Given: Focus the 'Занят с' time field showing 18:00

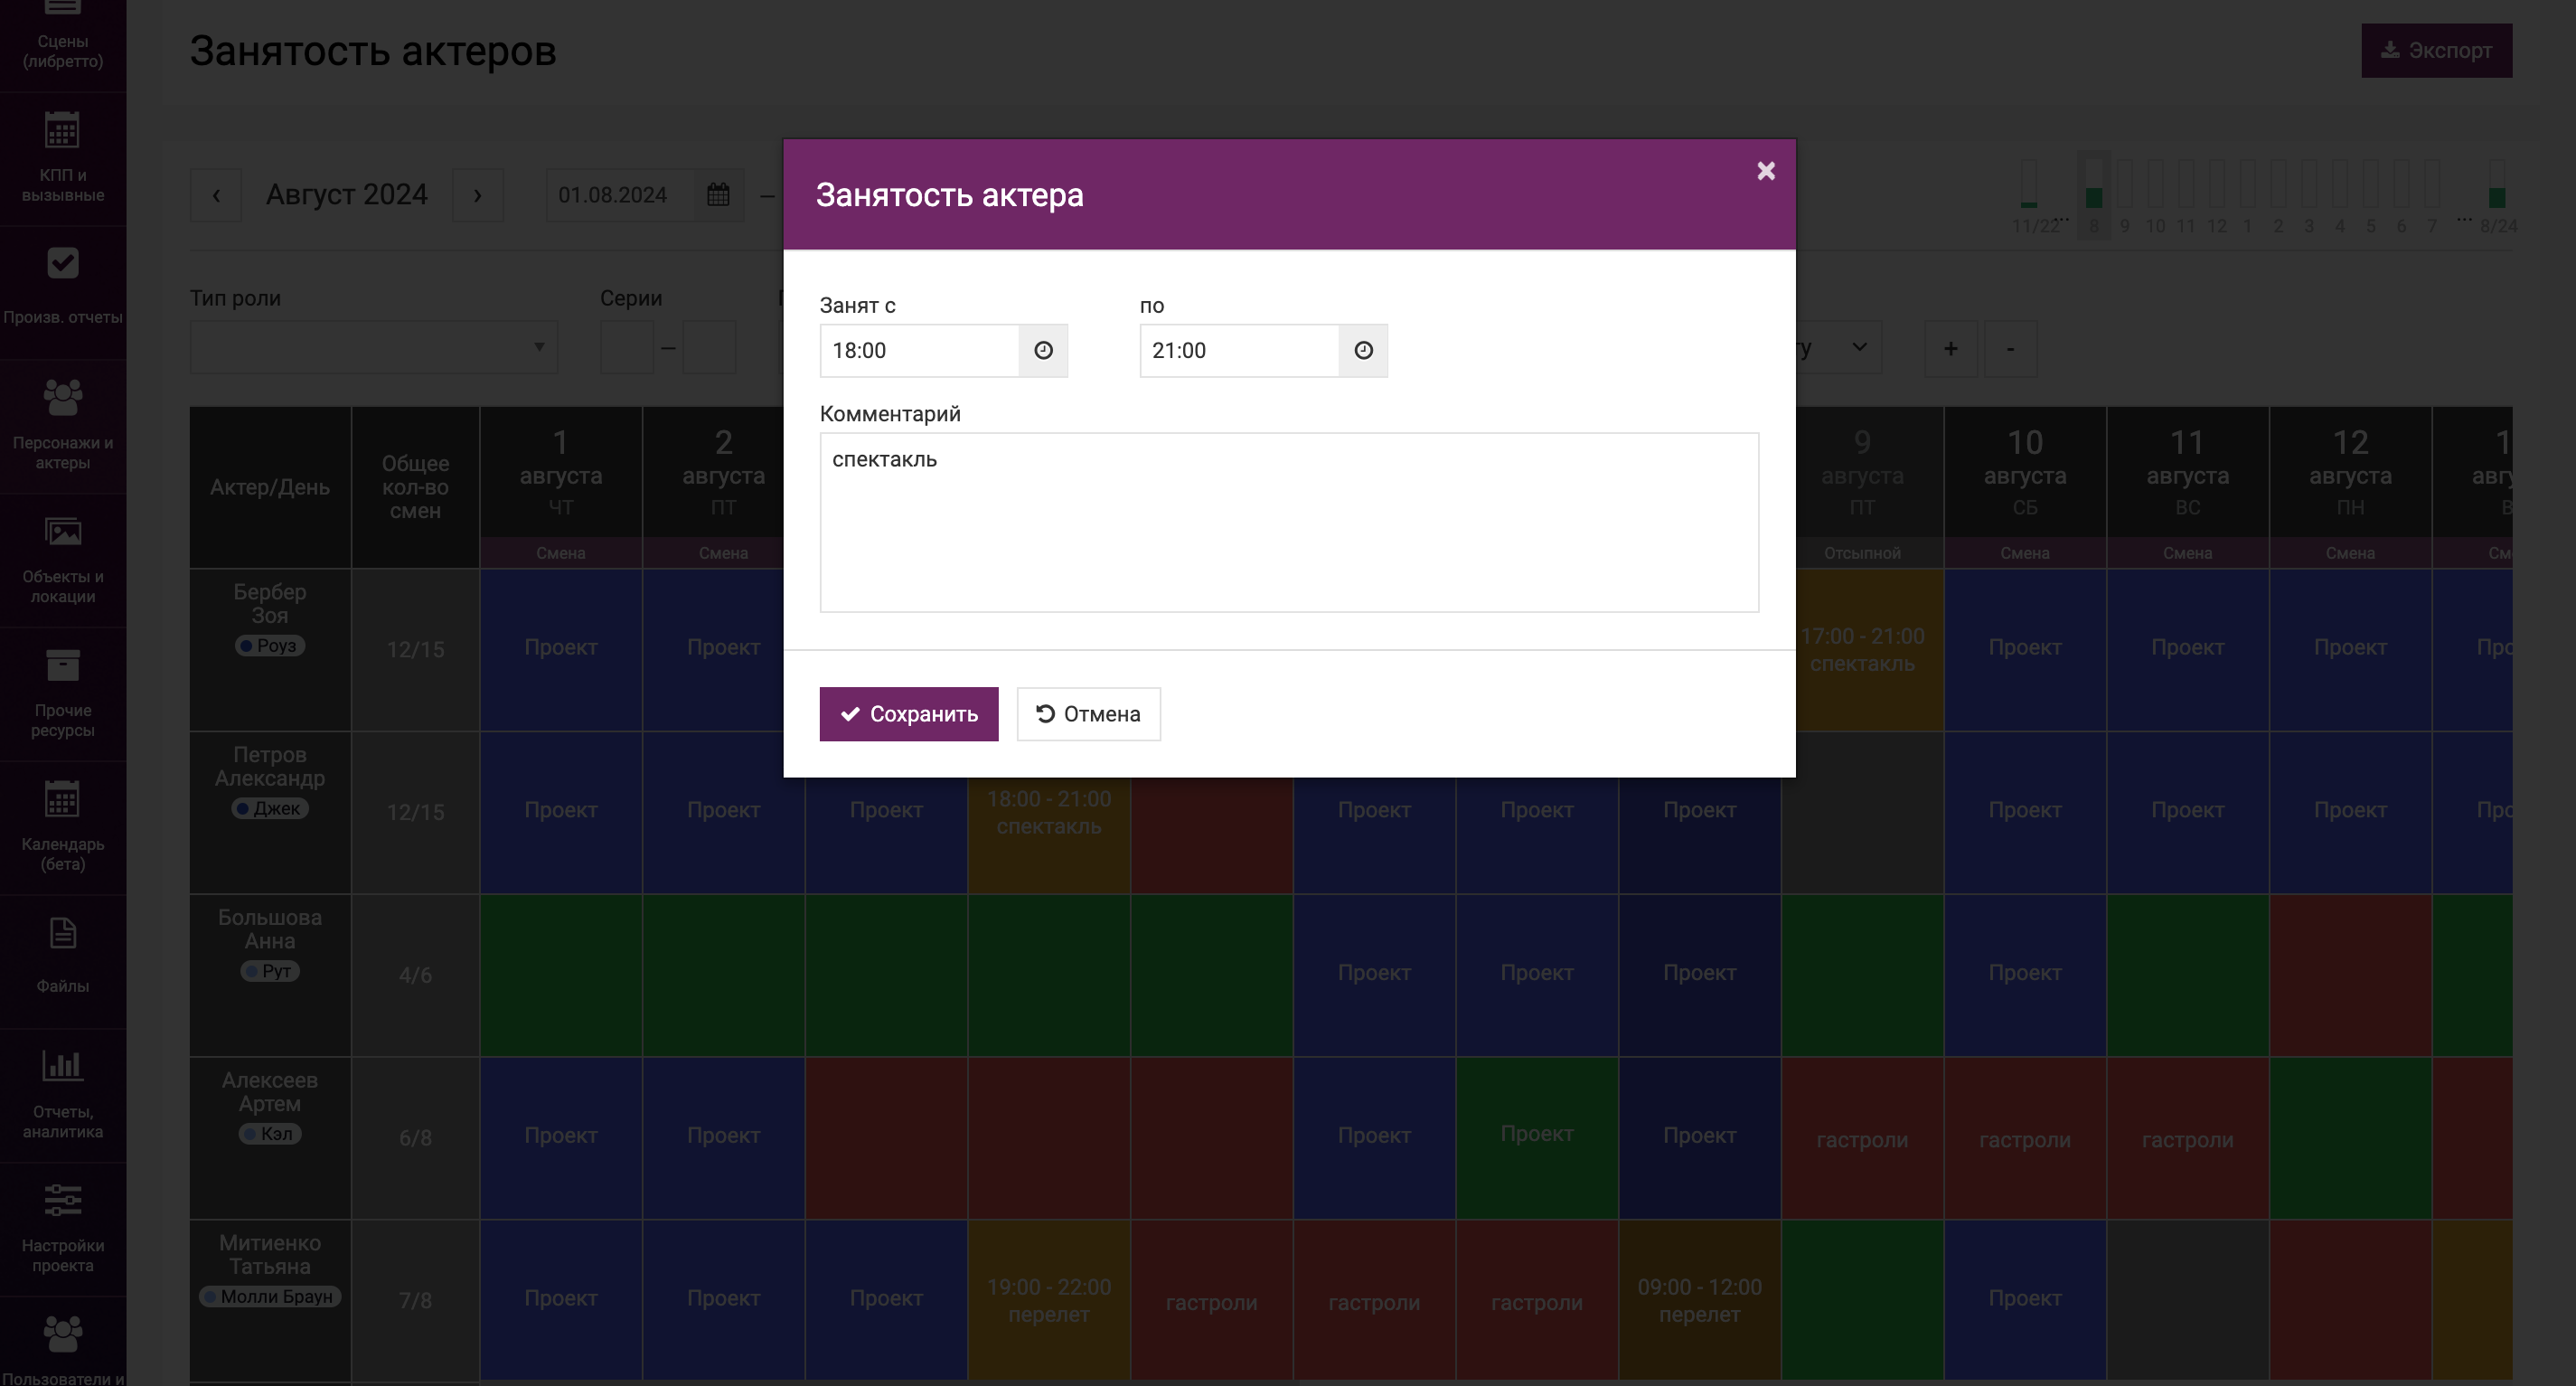Looking at the screenshot, I should click(919, 350).
